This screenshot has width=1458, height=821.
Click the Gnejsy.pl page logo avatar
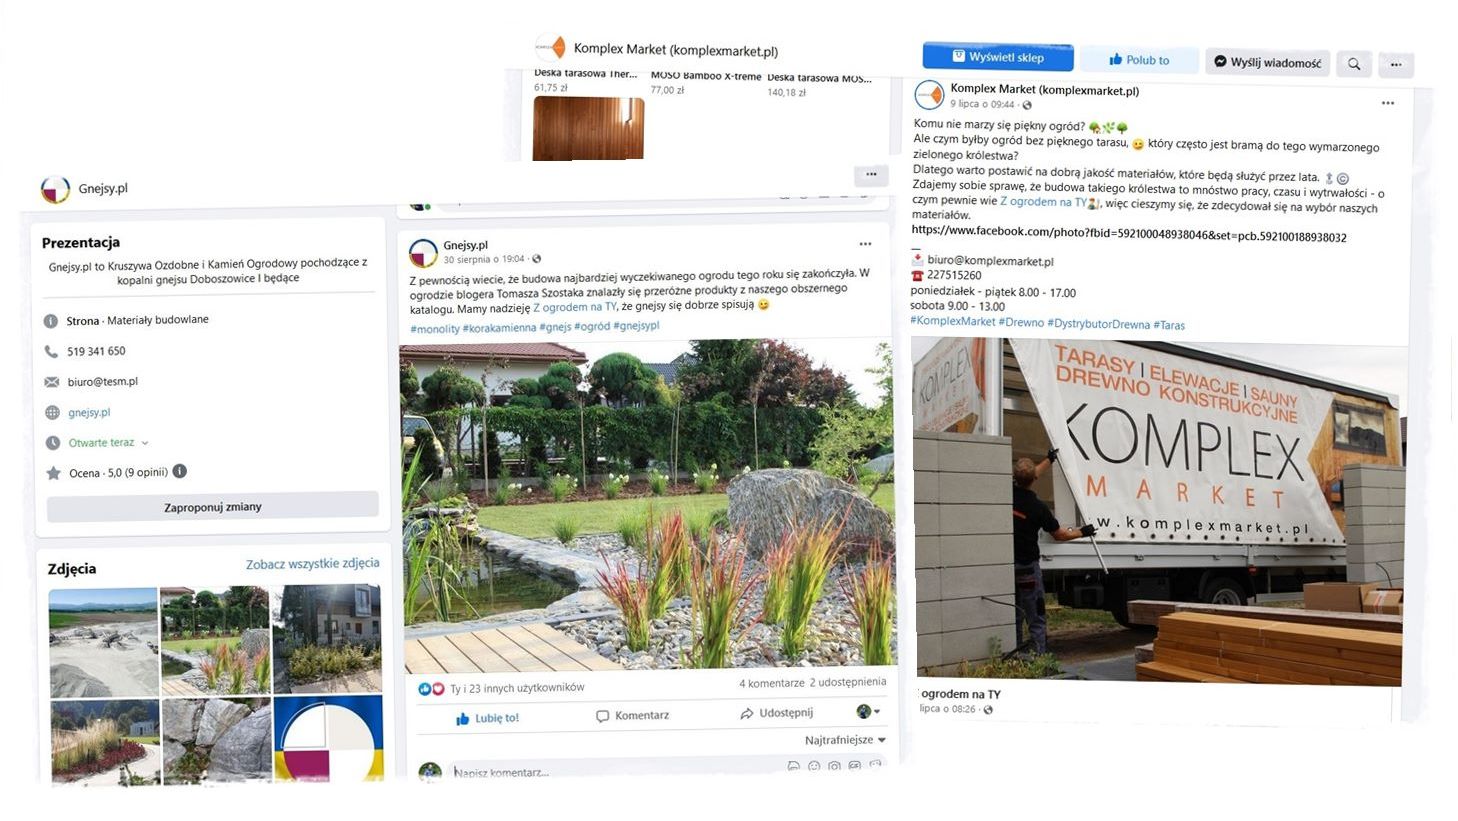pyautogui.click(x=55, y=189)
